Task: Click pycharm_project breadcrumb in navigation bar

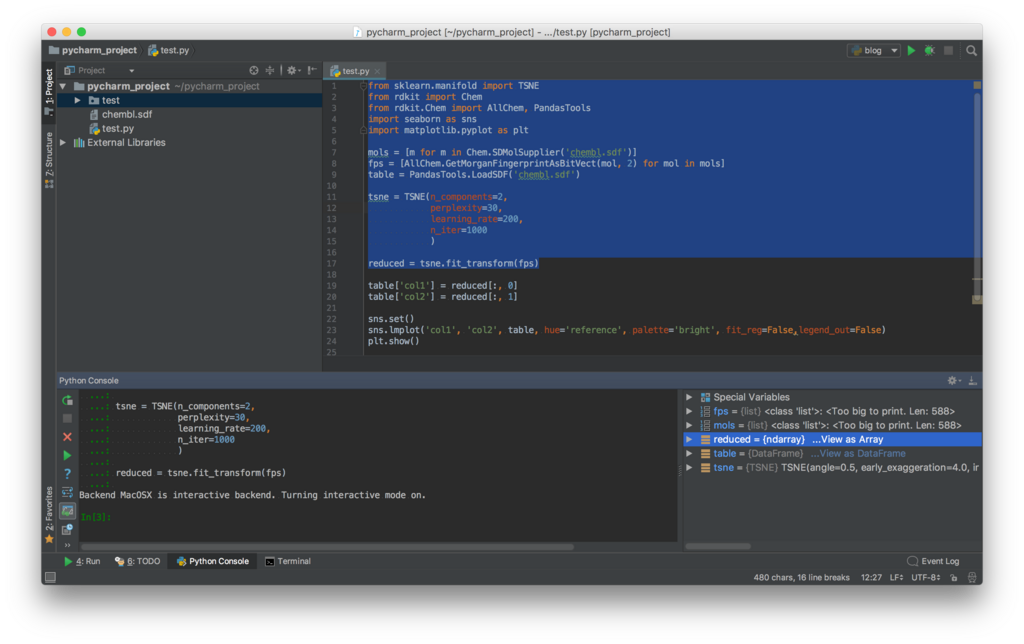Action: [x=93, y=50]
